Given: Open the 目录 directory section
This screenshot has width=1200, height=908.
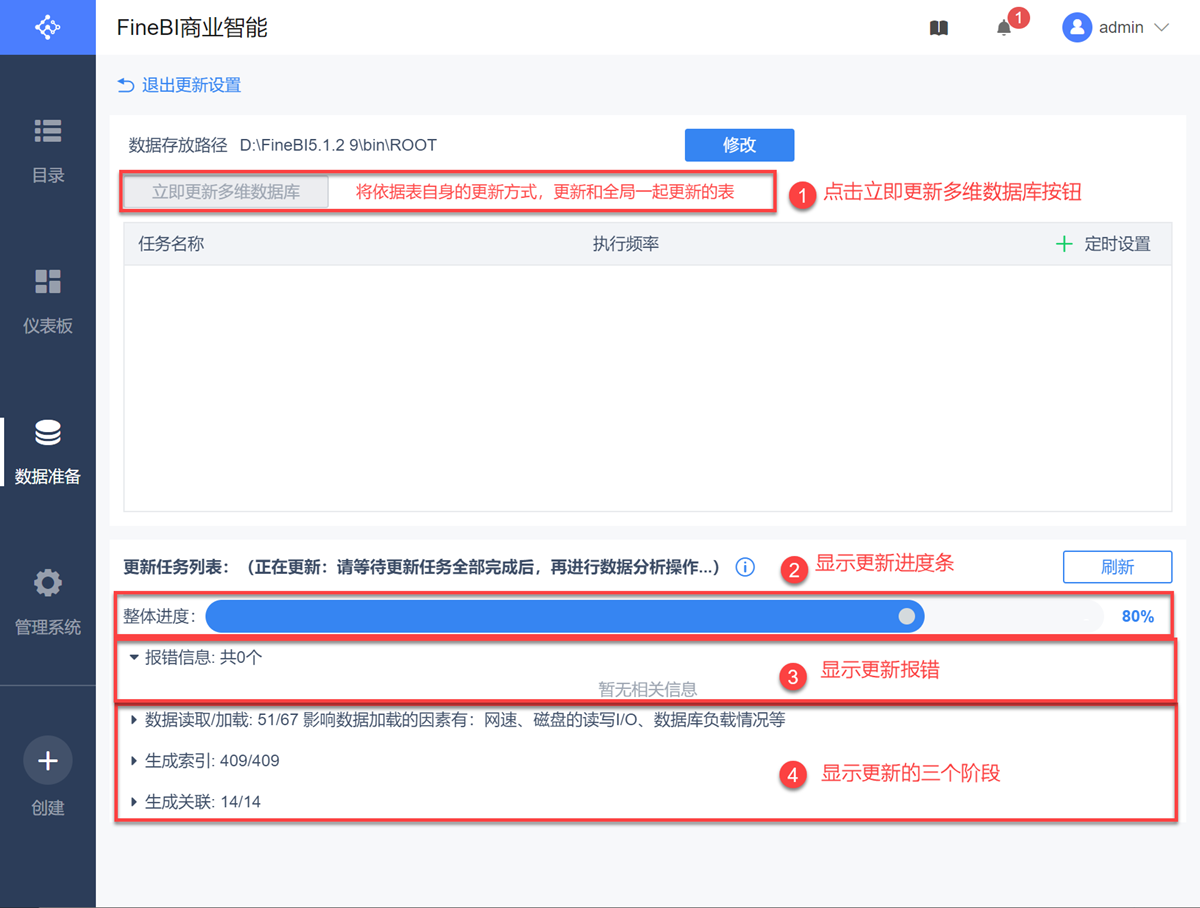Looking at the screenshot, I should click(x=48, y=151).
